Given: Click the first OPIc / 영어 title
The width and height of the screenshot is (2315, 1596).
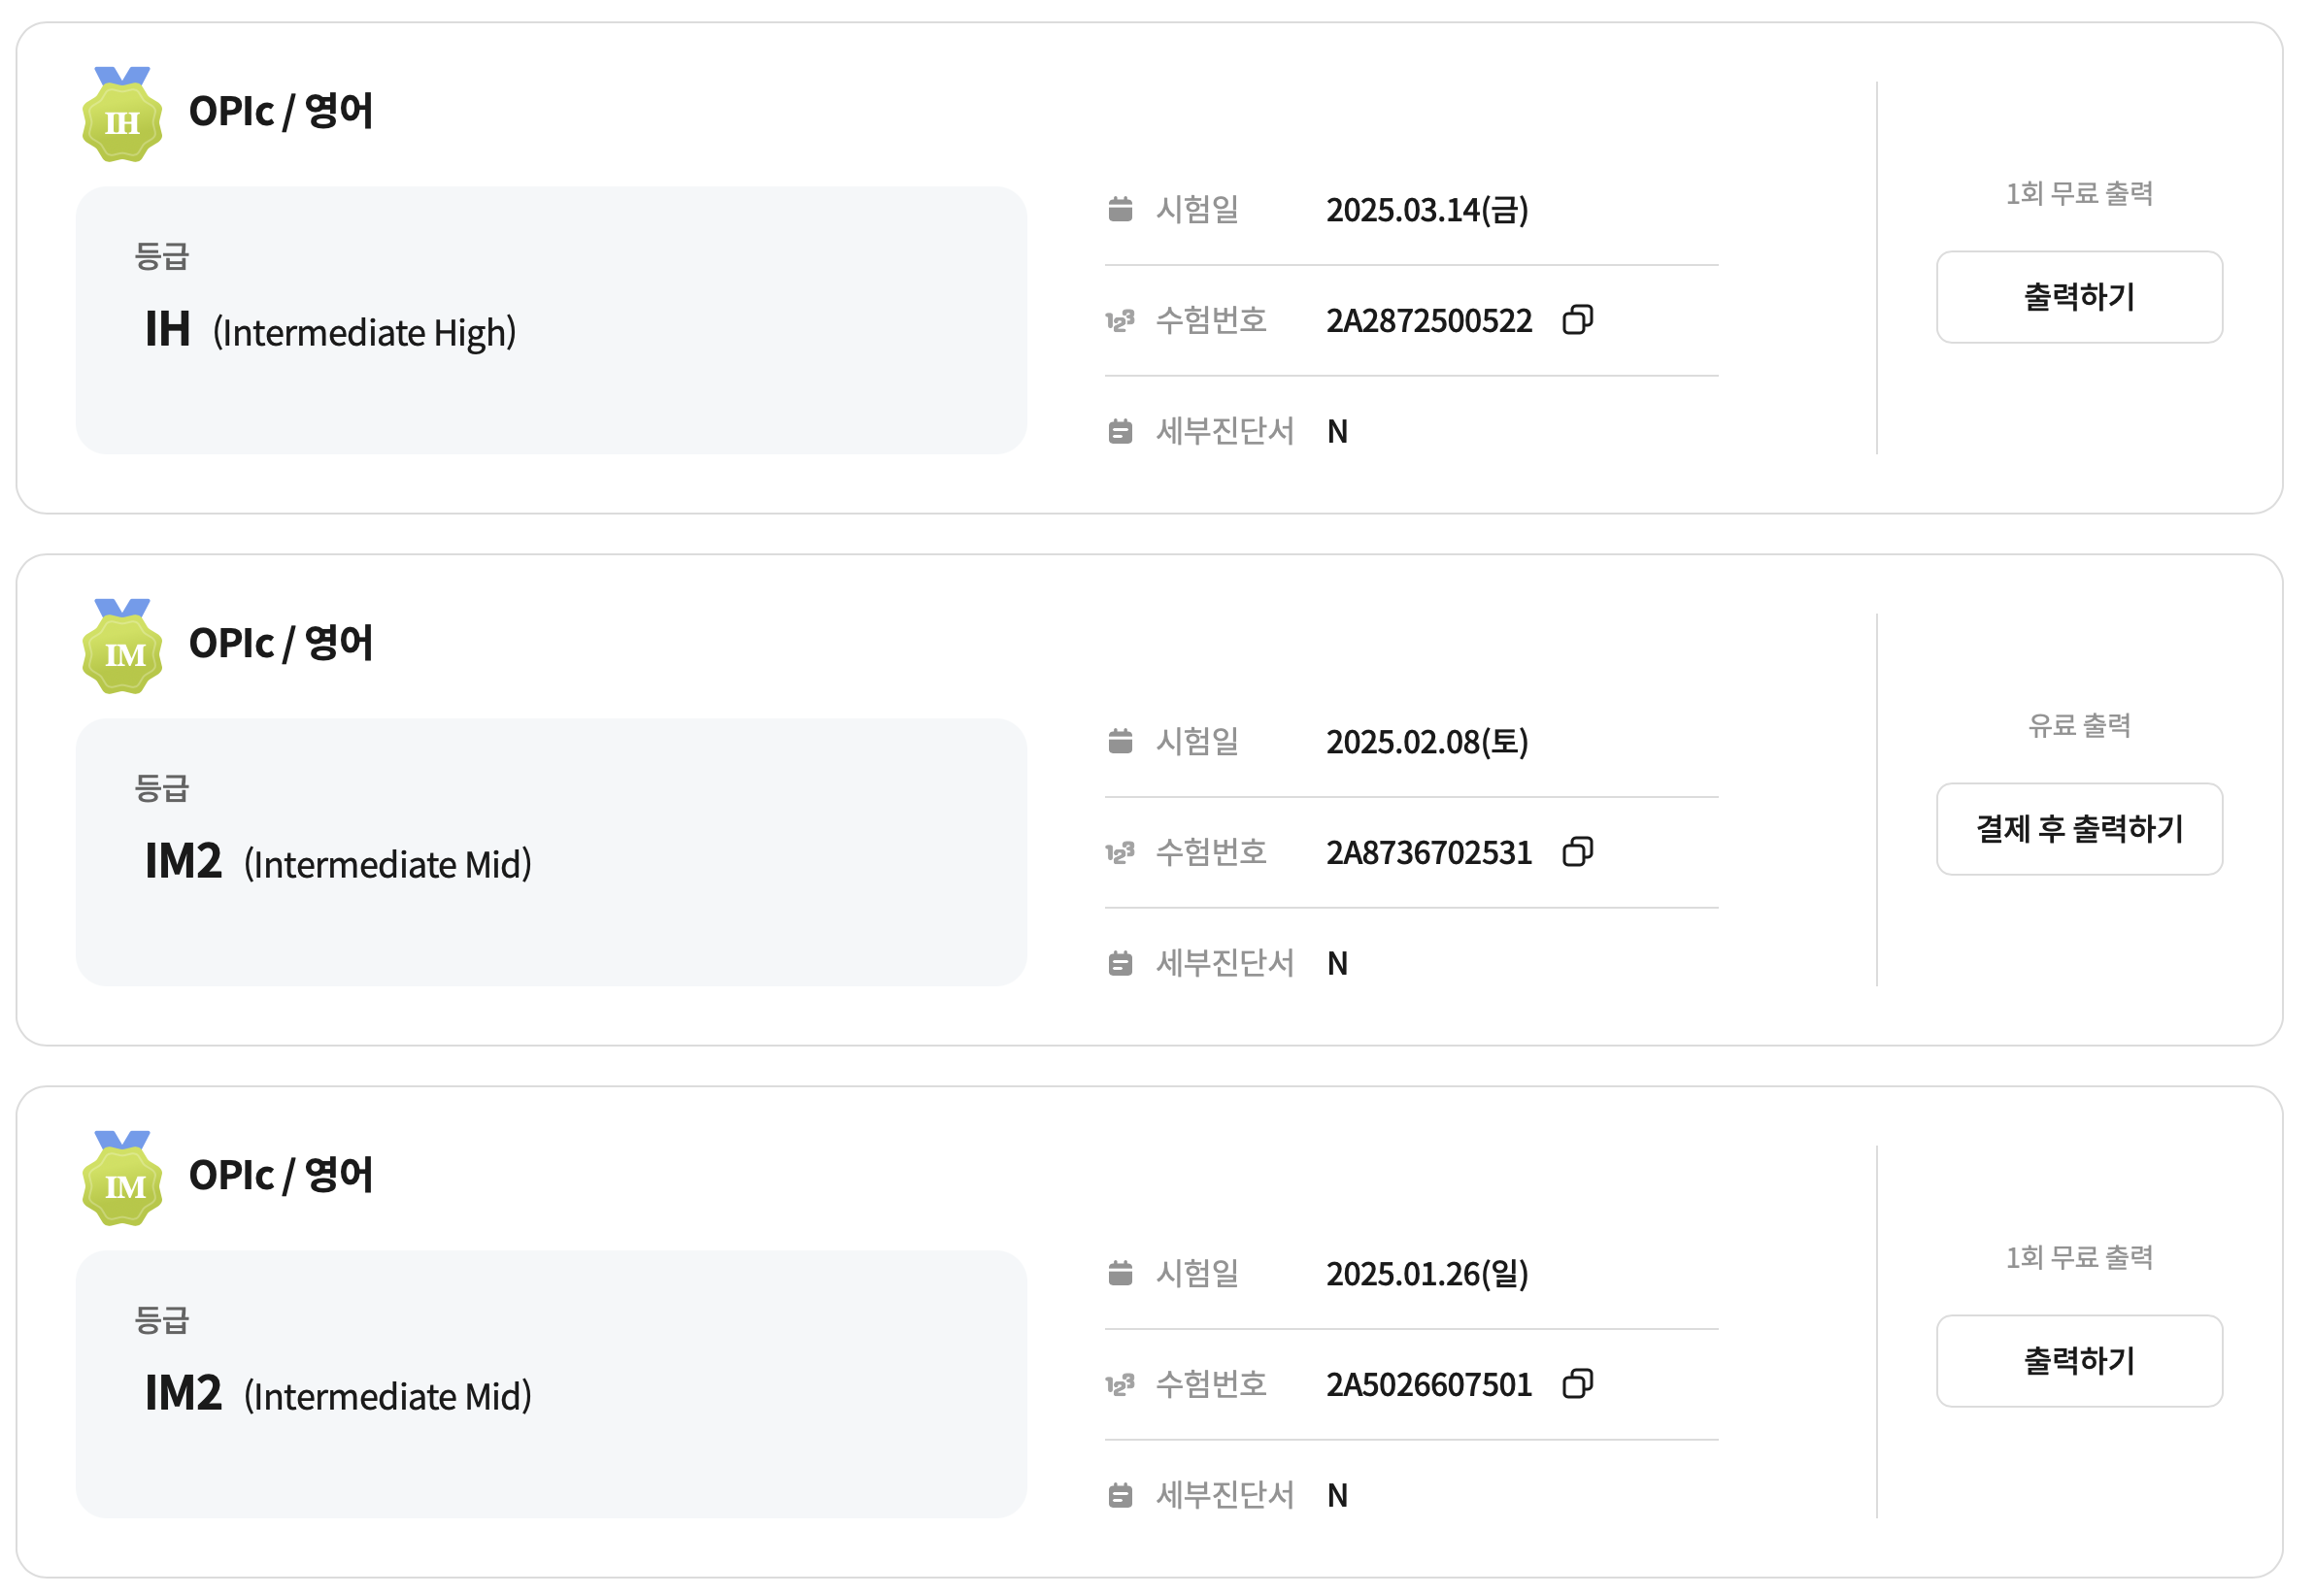Looking at the screenshot, I should tap(281, 111).
